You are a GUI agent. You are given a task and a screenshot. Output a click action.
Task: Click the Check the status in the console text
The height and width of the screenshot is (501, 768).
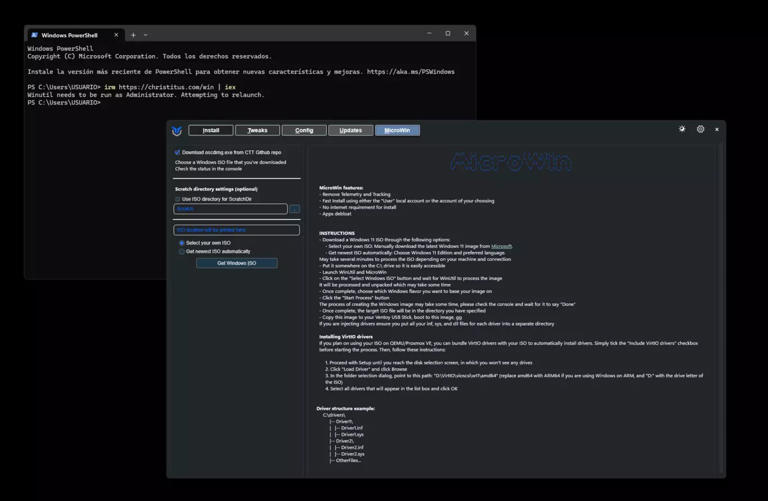[x=208, y=168]
